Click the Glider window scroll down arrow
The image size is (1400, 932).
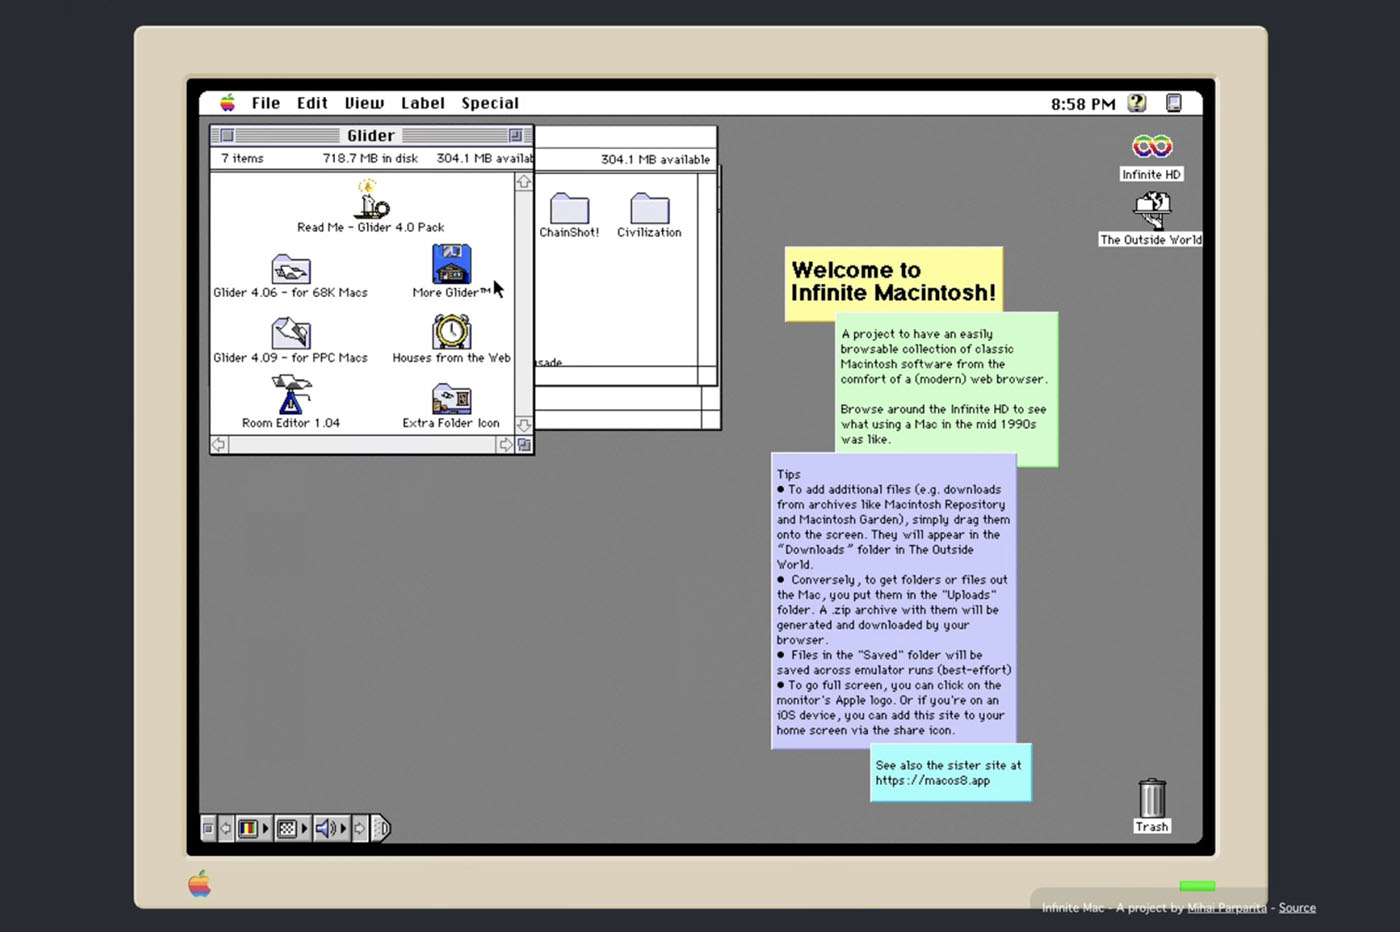[x=524, y=426]
